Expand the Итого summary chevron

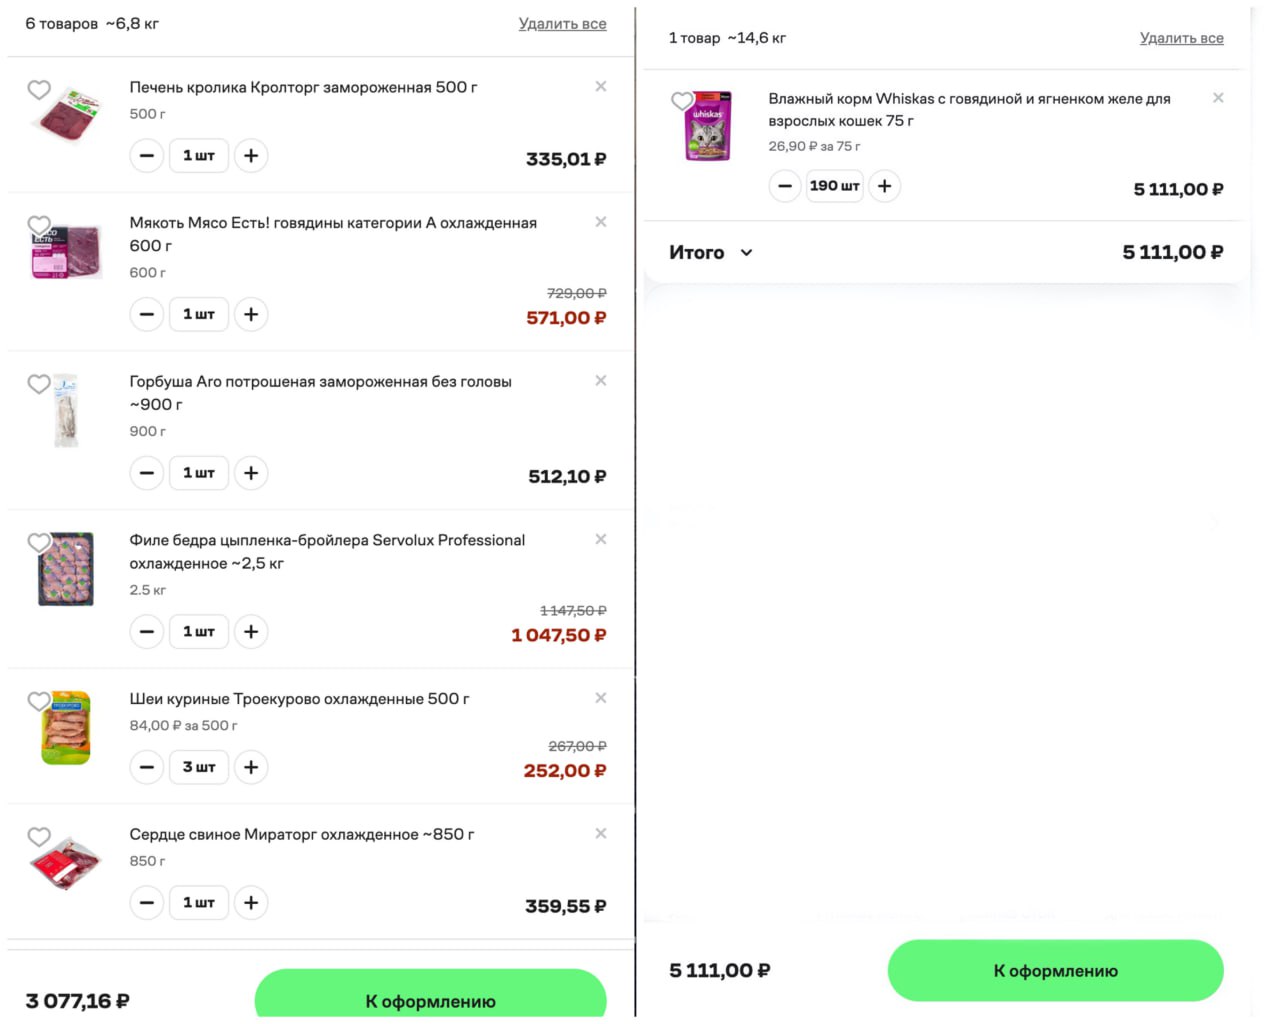(746, 253)
